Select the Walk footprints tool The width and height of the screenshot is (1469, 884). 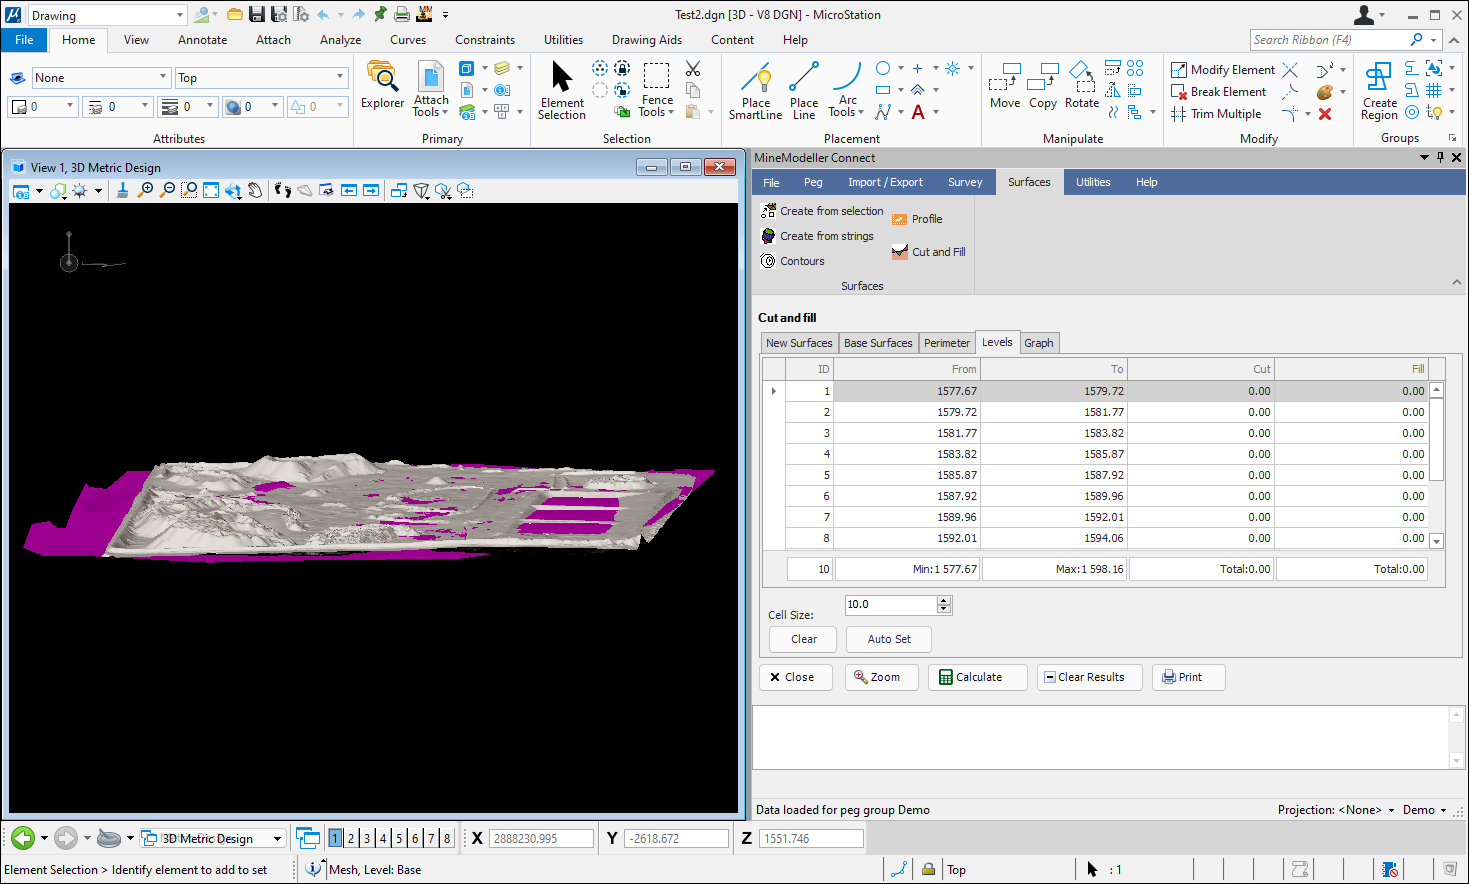pyautogui.click(x=283, y=190)
